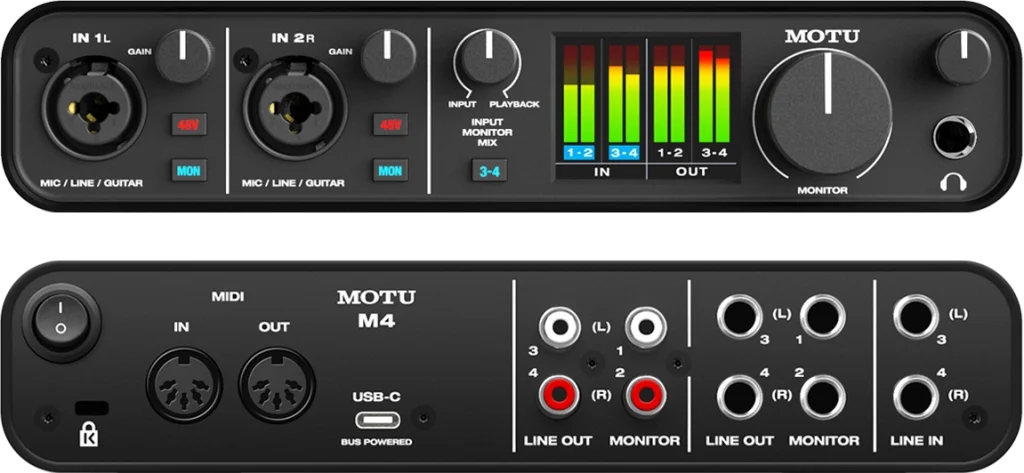1024x473 pixels.
Task: Click the USB-C label text
Action: point(377,396)
